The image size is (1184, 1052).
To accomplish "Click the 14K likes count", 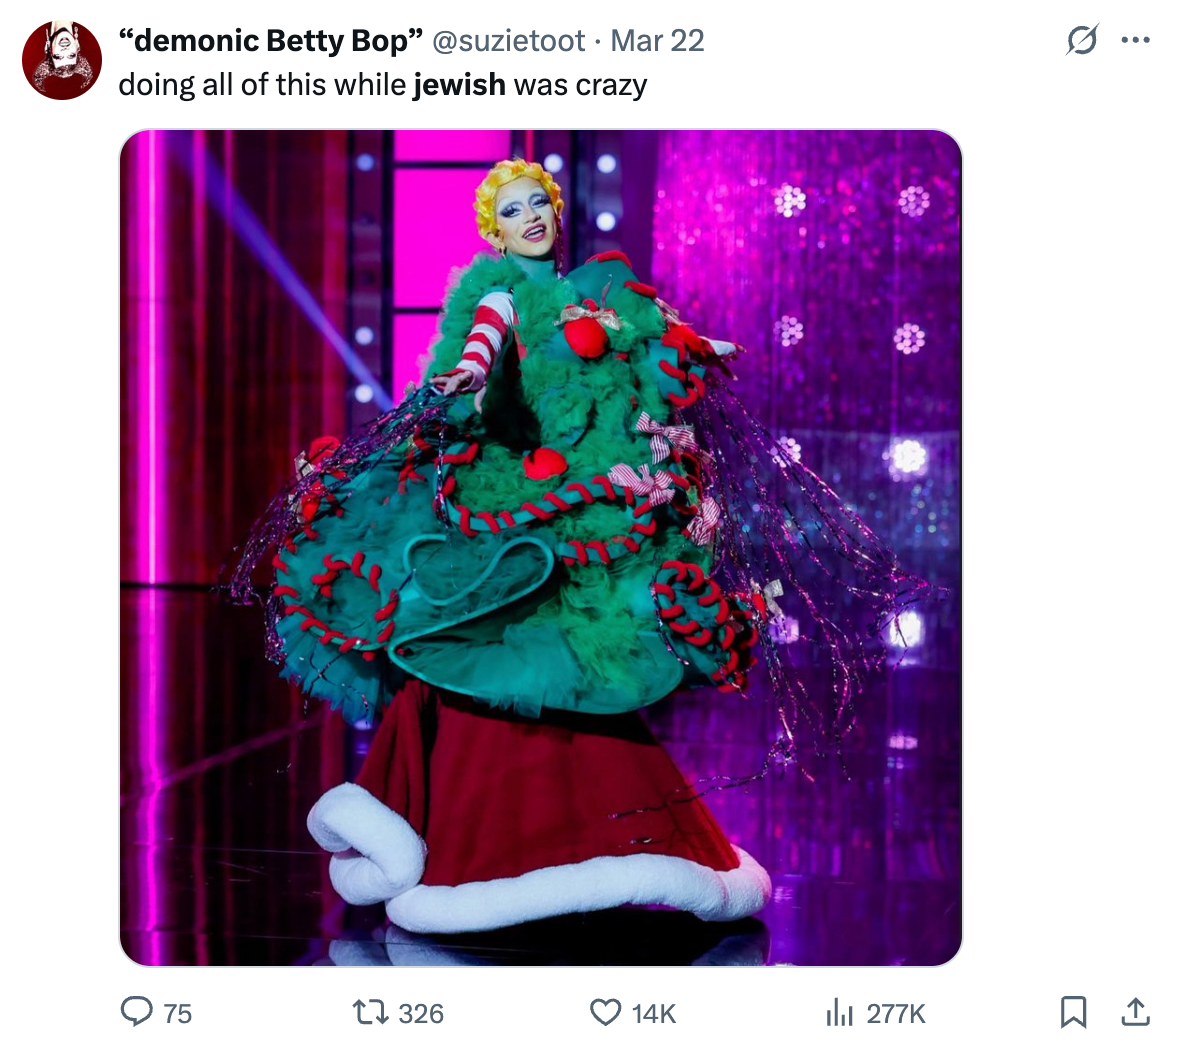I will 653,1013.
